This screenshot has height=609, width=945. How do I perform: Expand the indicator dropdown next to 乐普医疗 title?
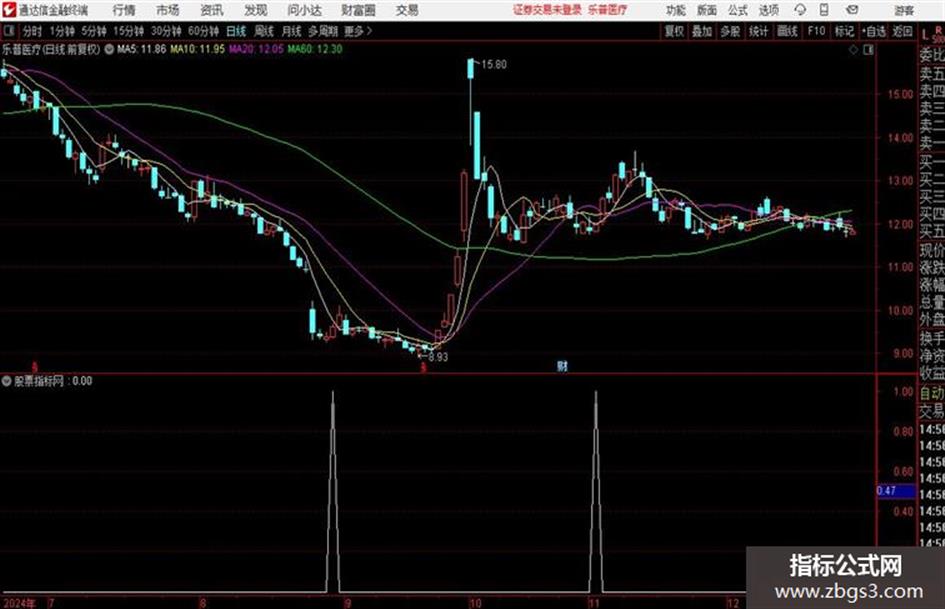109,49
